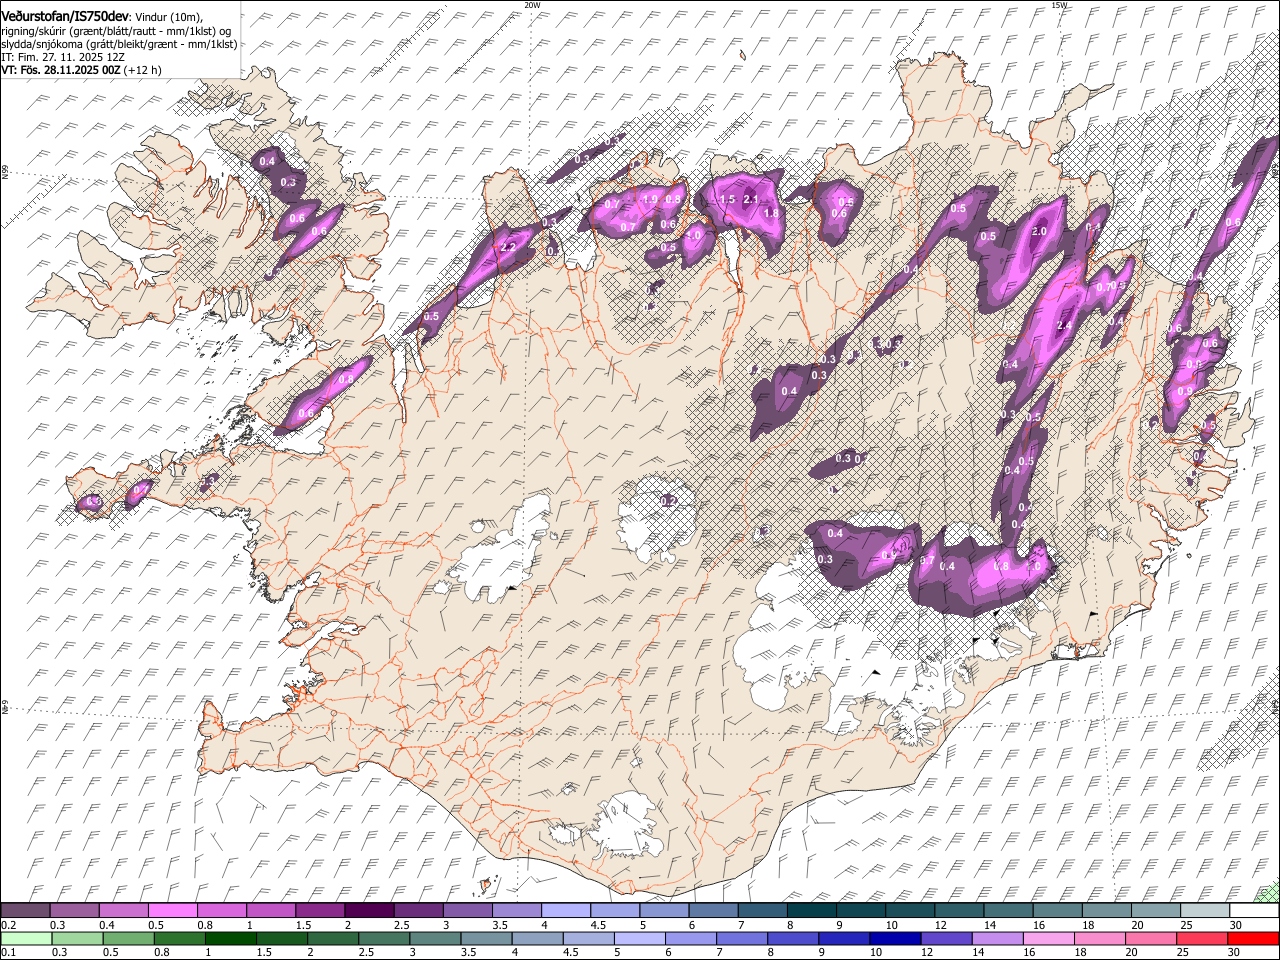Pick the light pink 16 swatch in rain legend
1280x960 pixels.
tap(1050, 938)
